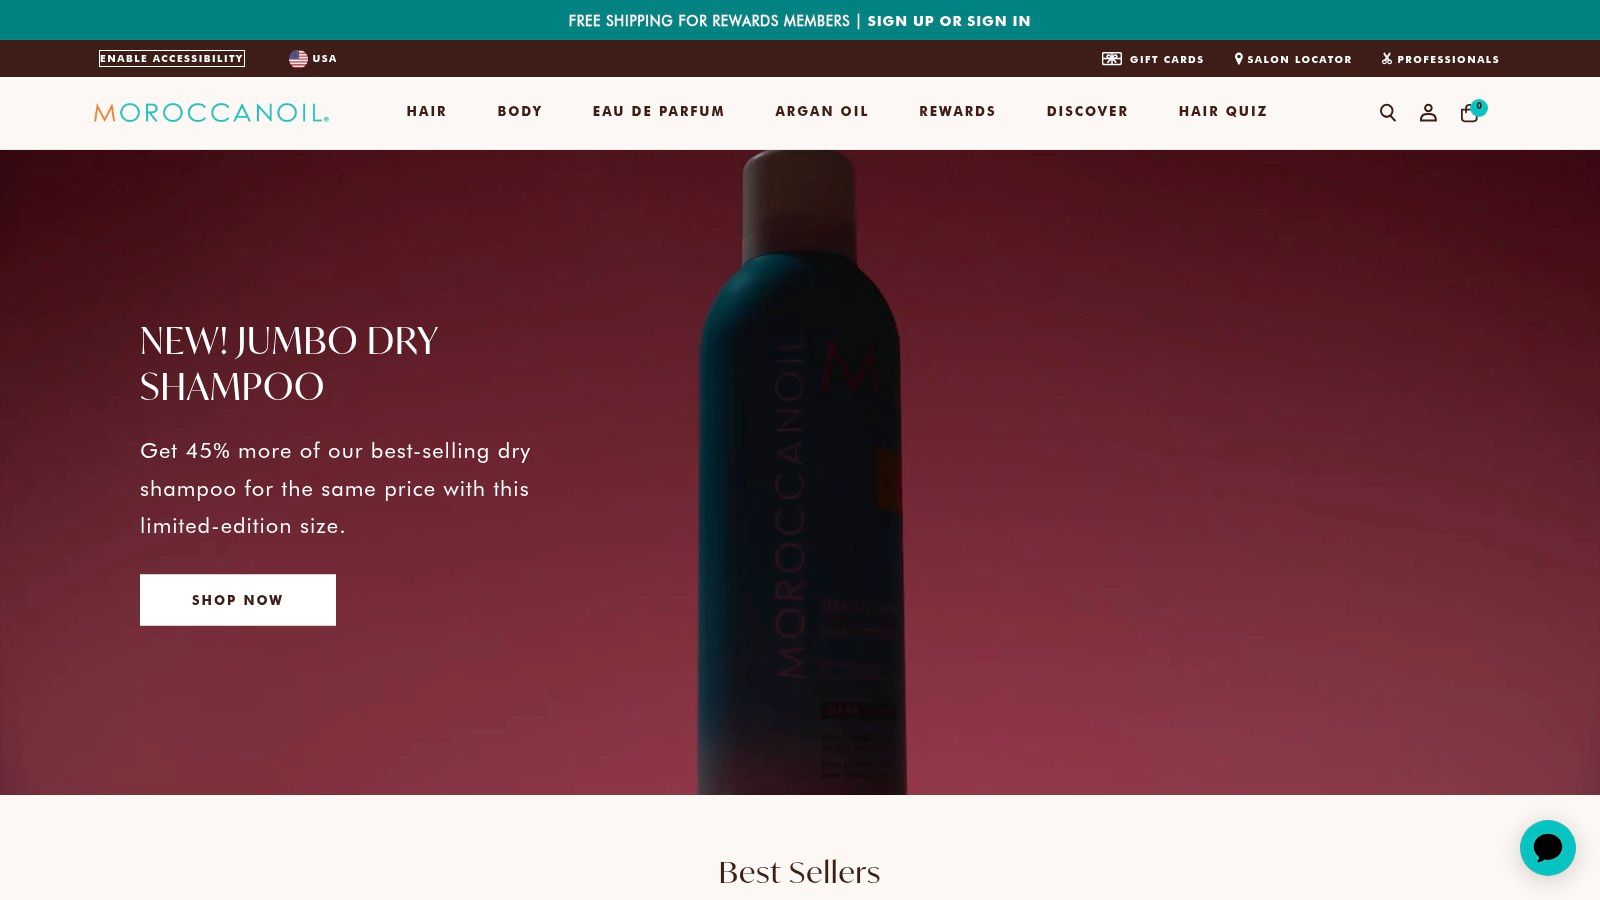Start the Hair Quiz
This screenshot has height=900, width=1600.
click(1223, 111)
